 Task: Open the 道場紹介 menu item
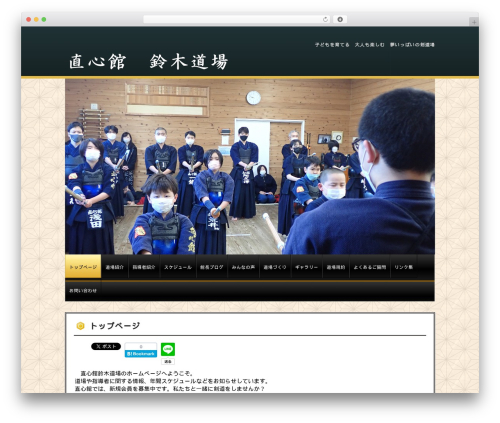pos(115,267)
